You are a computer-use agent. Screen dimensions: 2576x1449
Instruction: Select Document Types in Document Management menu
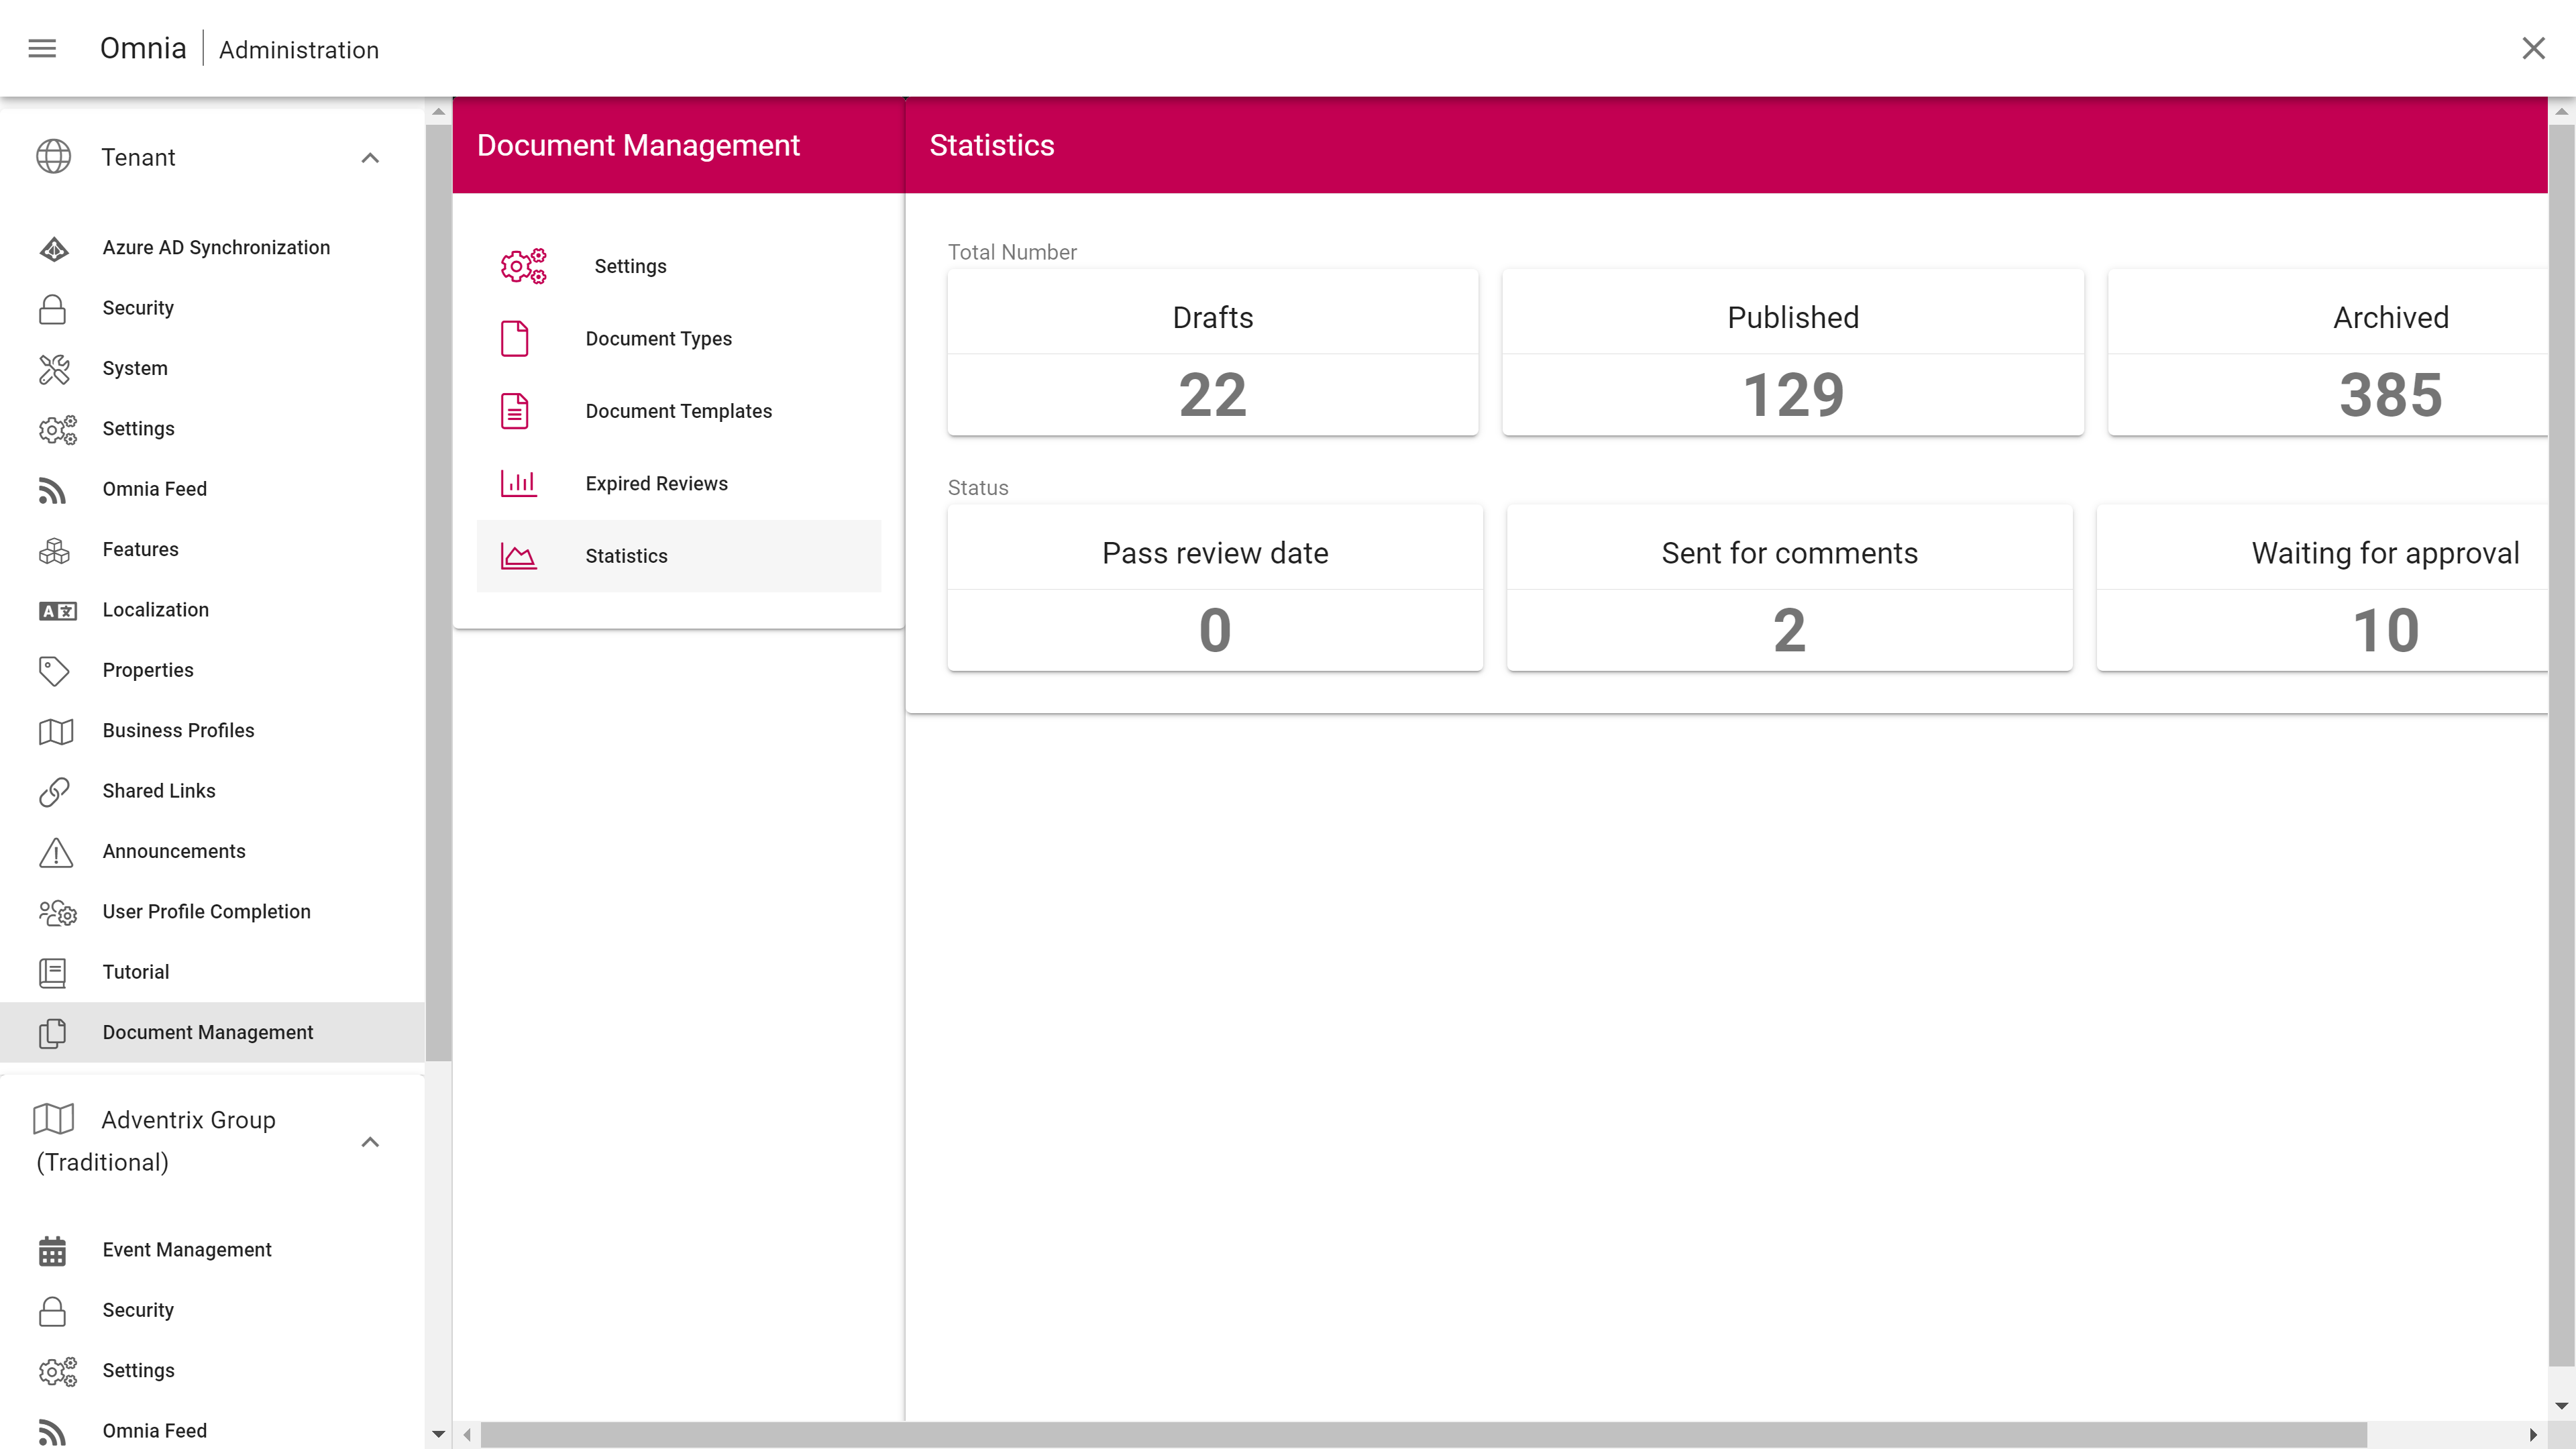(658, 339)
